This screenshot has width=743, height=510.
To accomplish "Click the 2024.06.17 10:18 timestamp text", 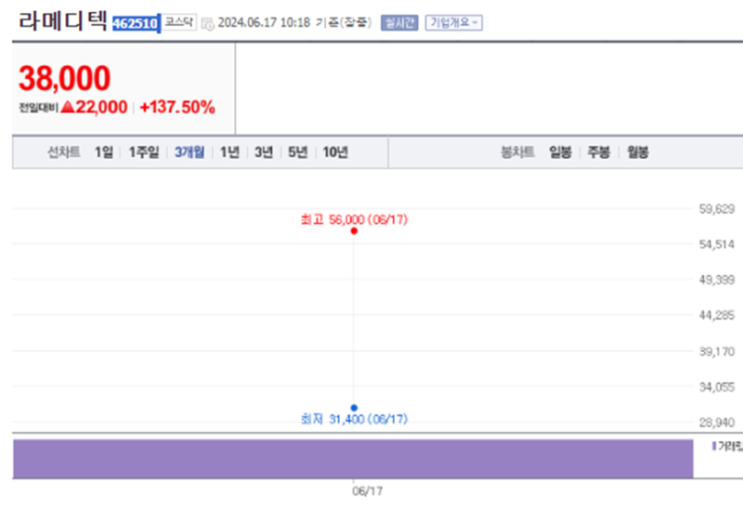I will [264, 23].
